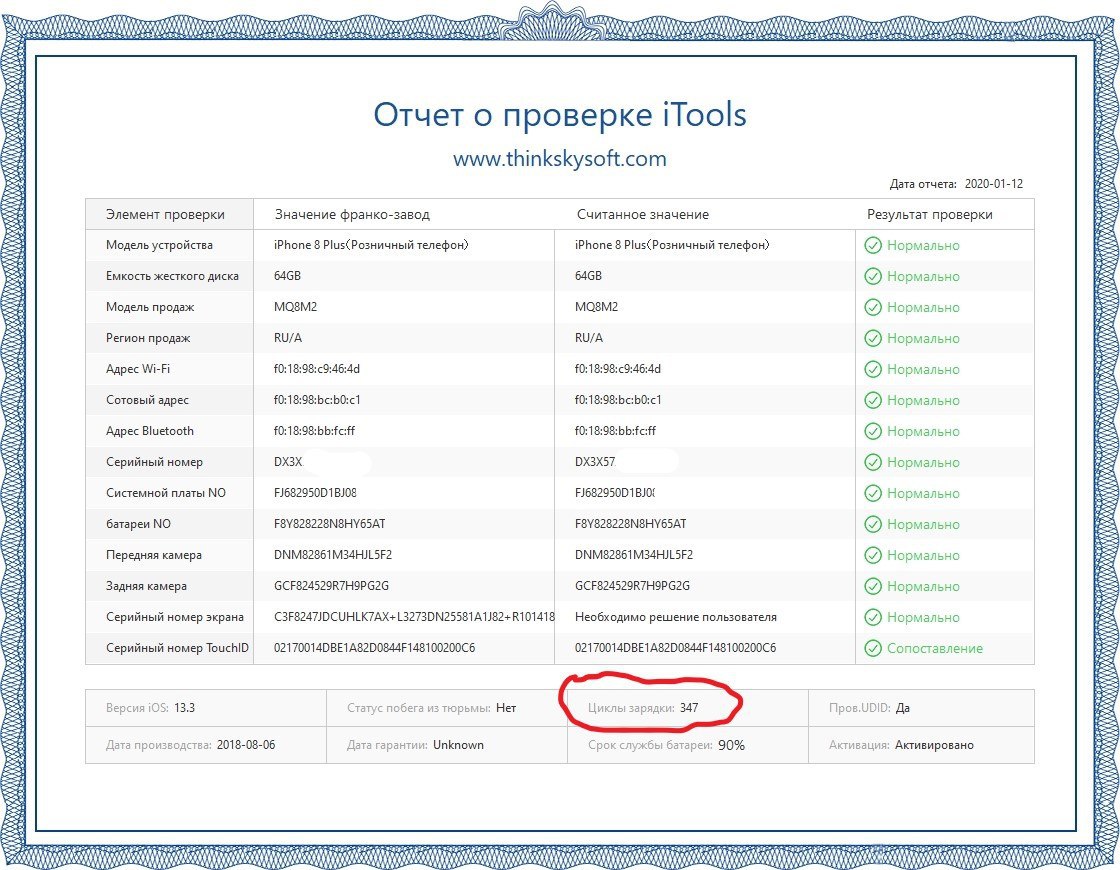This screenshot has height=870, width=1120.
Task: Select Нормально text in батареи NO row
Action: [x=923, y=524]
